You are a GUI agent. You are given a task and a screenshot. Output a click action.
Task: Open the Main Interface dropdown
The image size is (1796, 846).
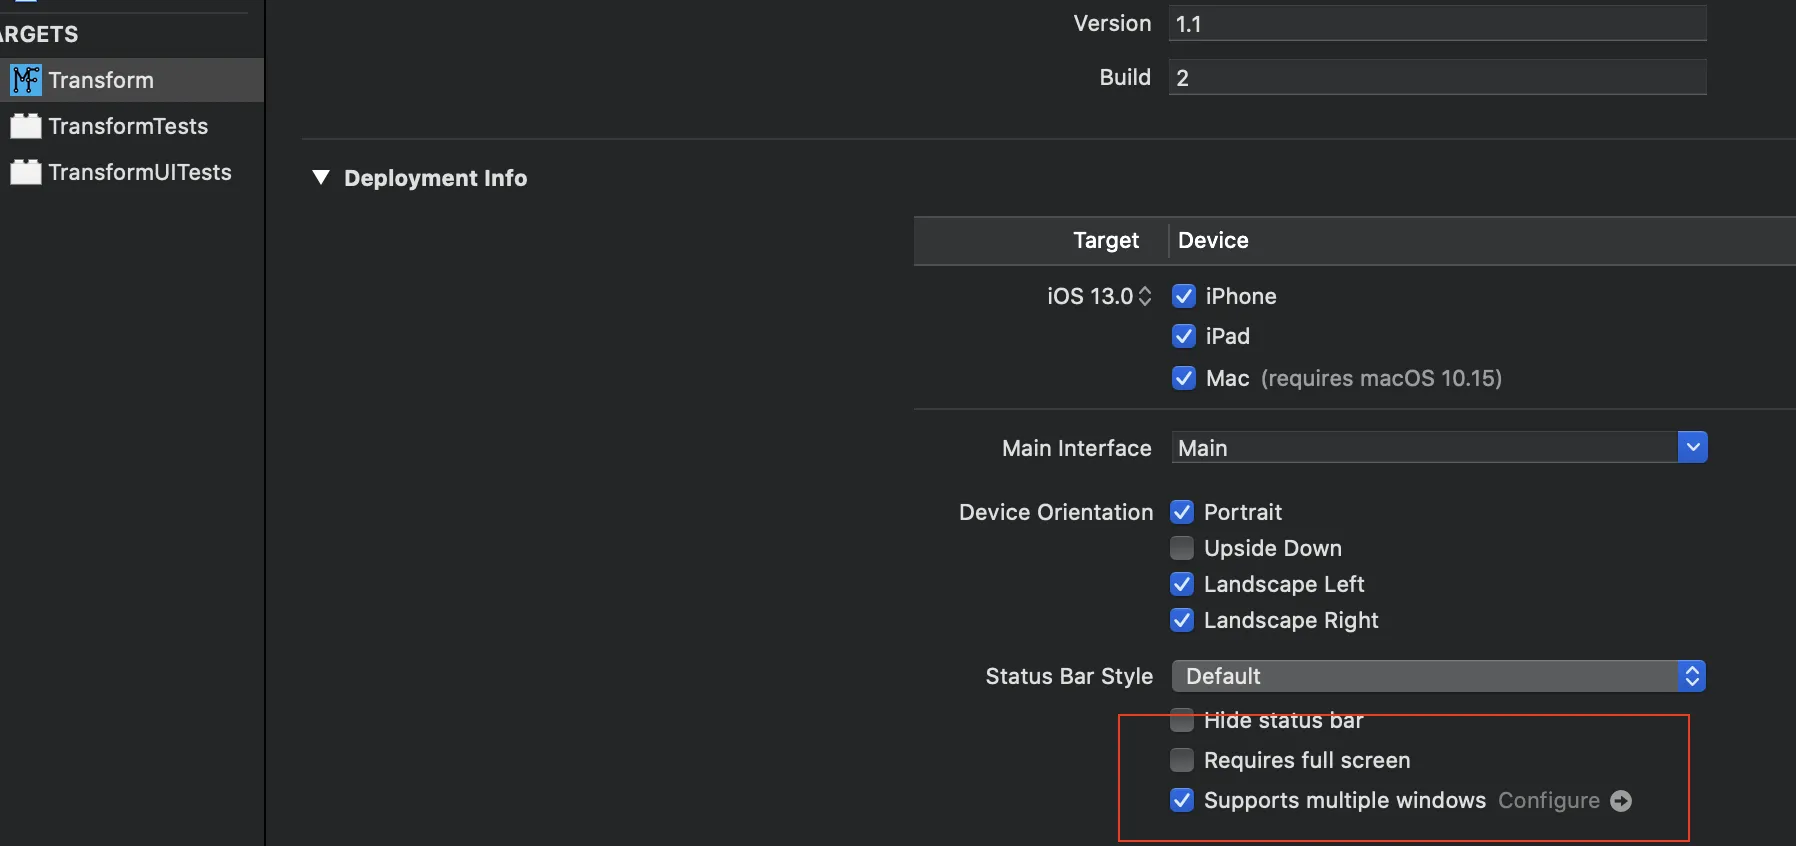pyautogui.click(x=1692, y=447)
